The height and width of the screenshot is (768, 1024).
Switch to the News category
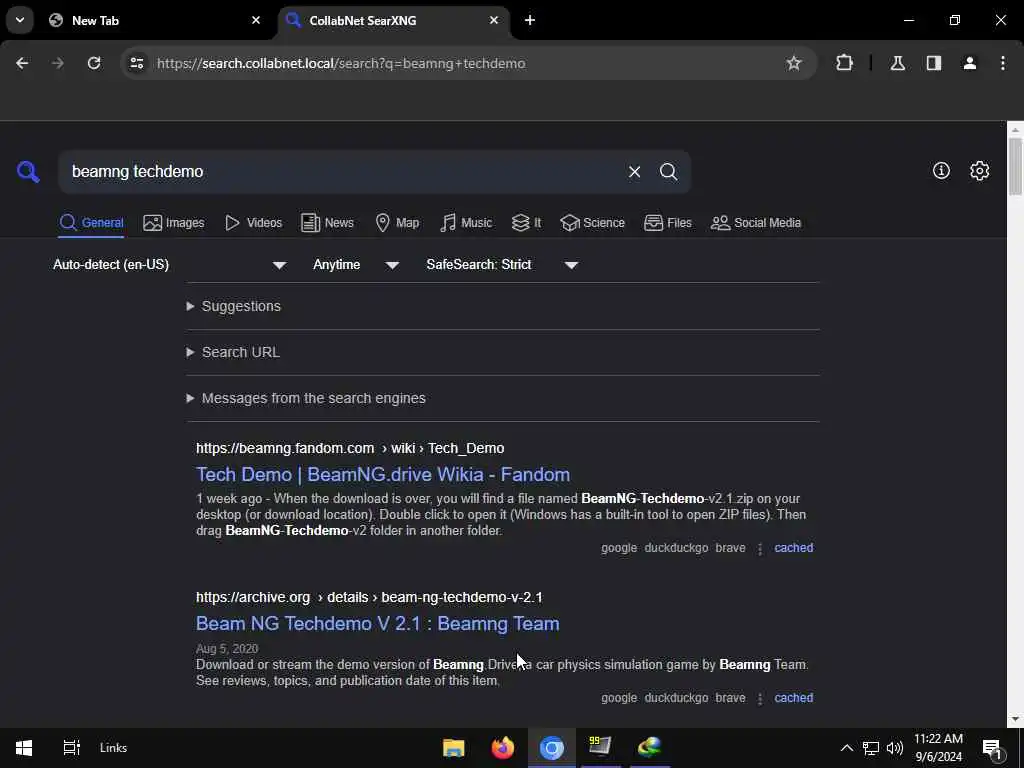[327, 223]
